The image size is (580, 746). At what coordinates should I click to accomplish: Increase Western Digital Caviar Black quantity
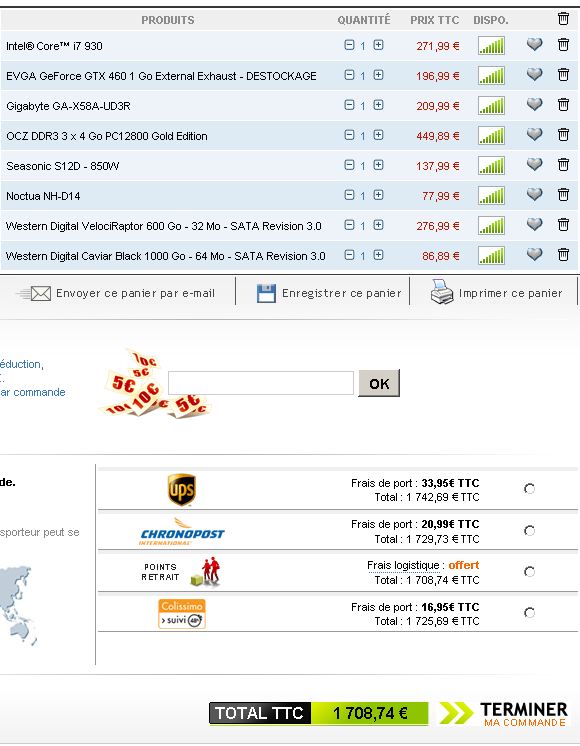click(x=378, y=255)
